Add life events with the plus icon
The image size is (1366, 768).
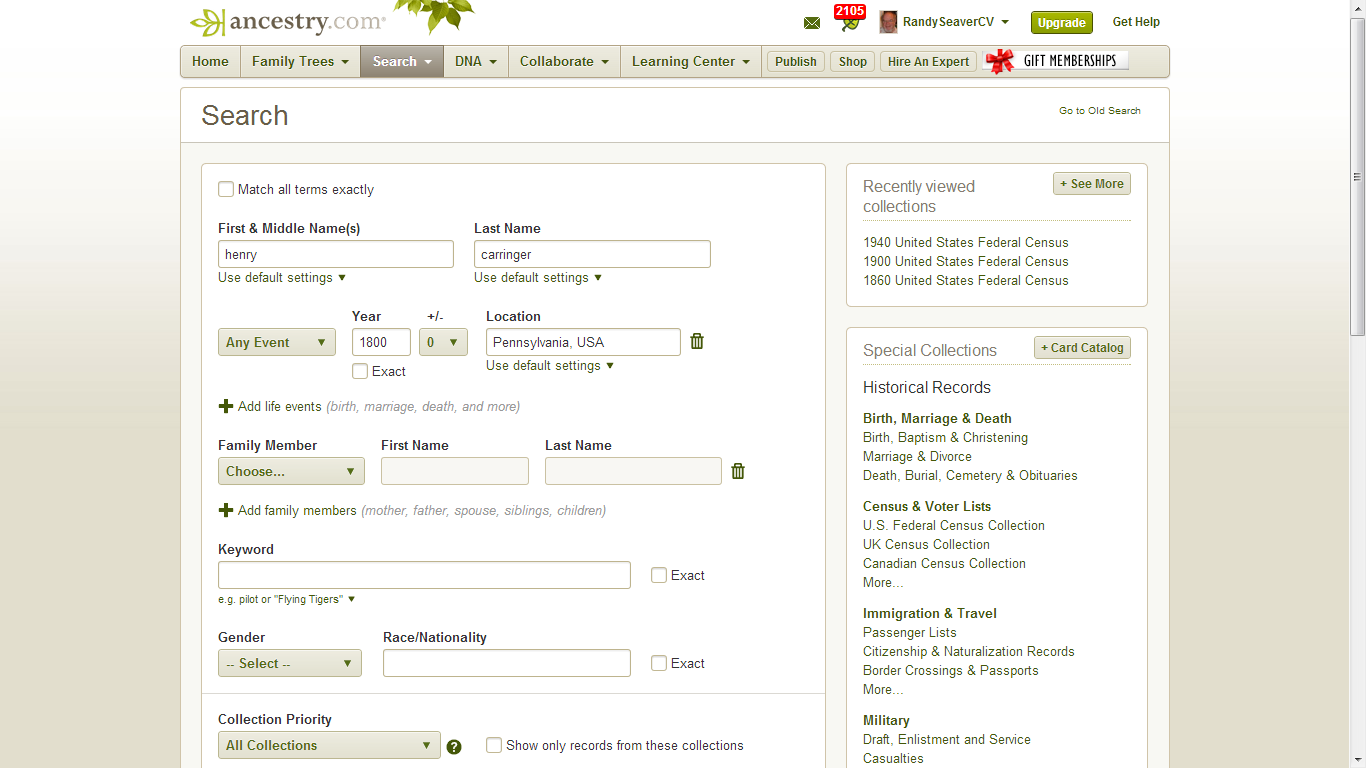tap(225, 406)
